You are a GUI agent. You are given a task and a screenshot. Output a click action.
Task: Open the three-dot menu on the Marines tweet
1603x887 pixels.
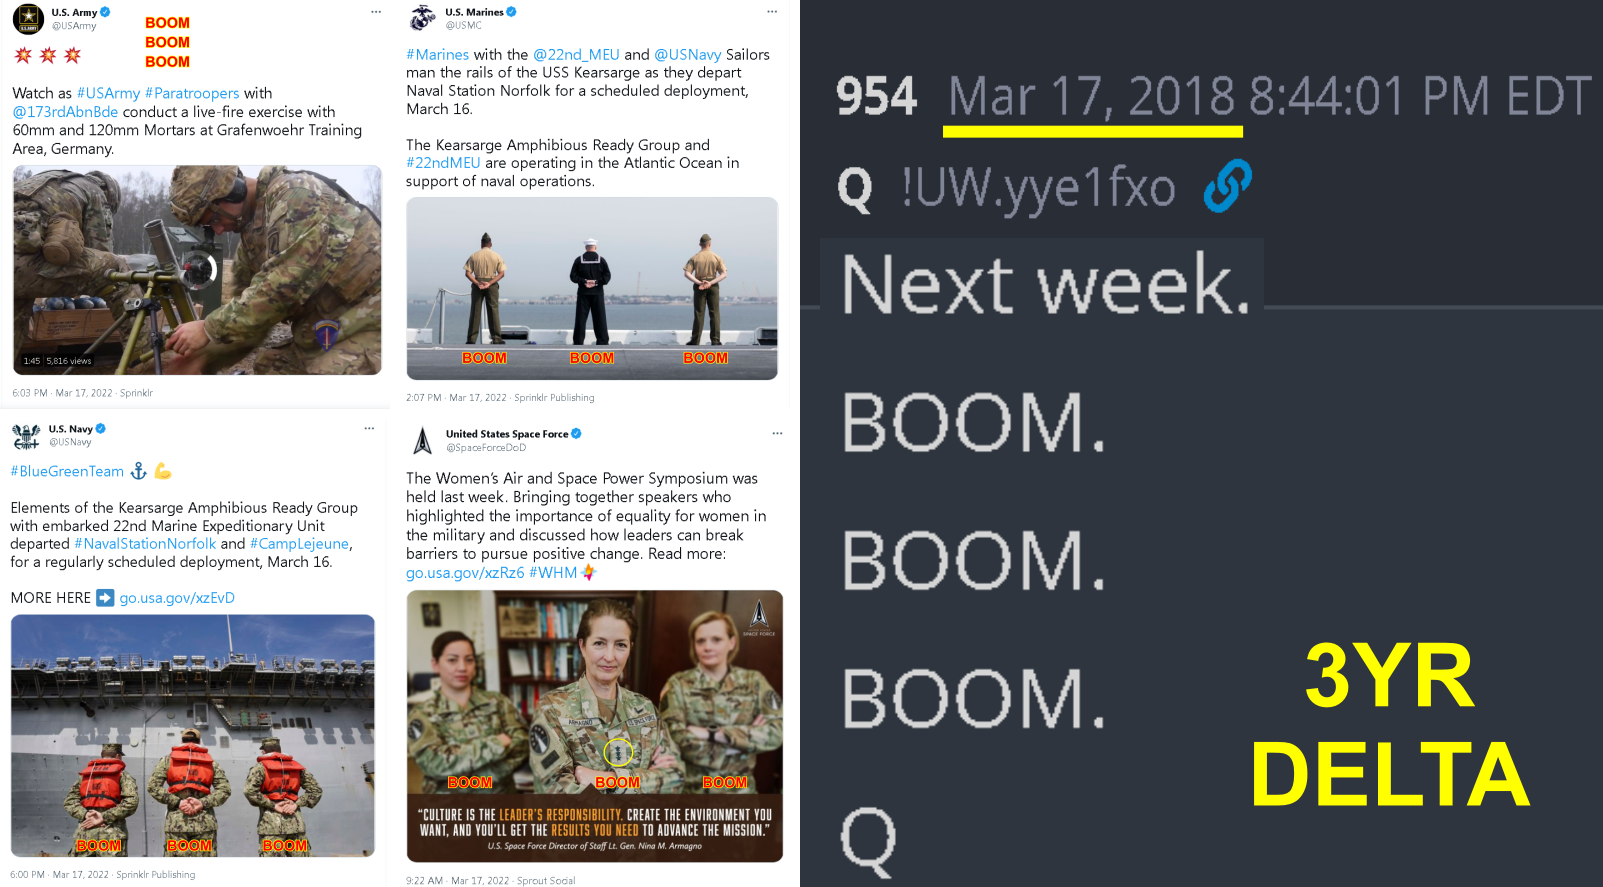pos(772,12)
